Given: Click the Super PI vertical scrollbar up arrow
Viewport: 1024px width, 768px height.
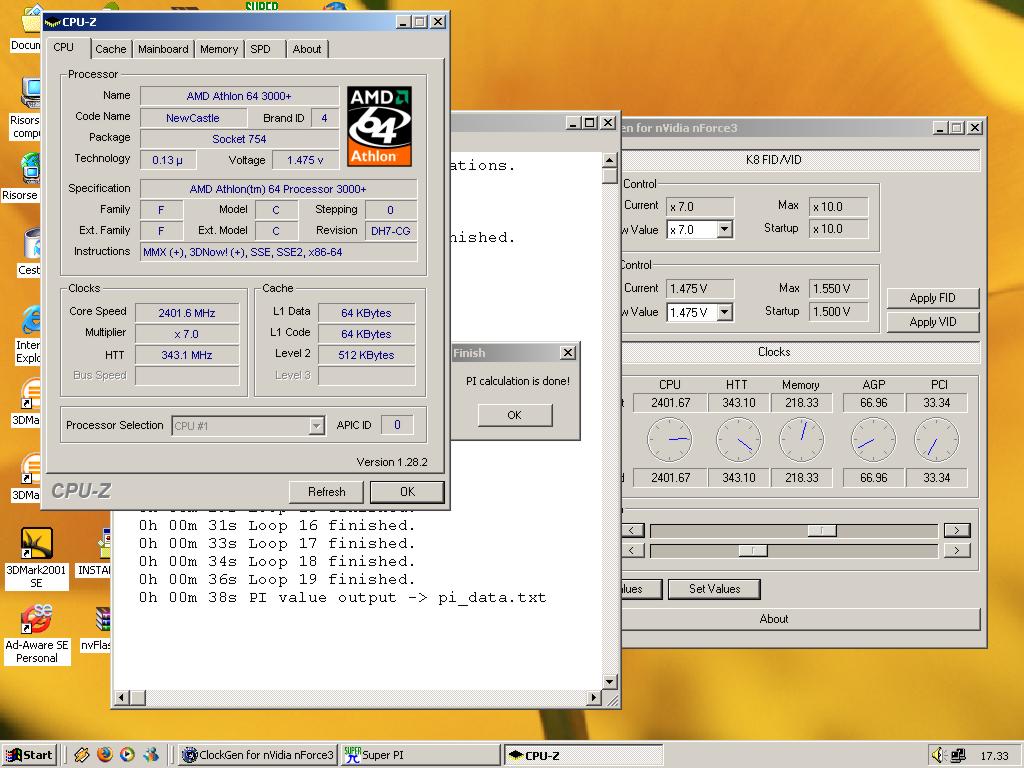Looking at the screenshot, I should pos(610,160).
